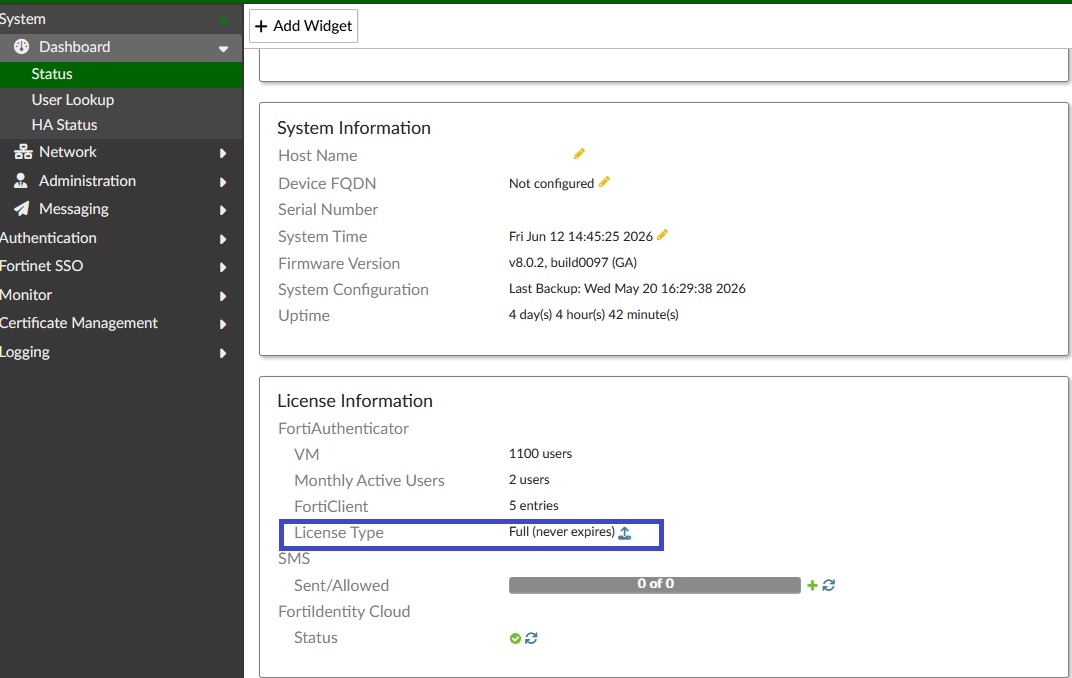This screenshot has width=1072, height=678.
Task: Expand the Administration submenu arrow
Action: [223, 182]
